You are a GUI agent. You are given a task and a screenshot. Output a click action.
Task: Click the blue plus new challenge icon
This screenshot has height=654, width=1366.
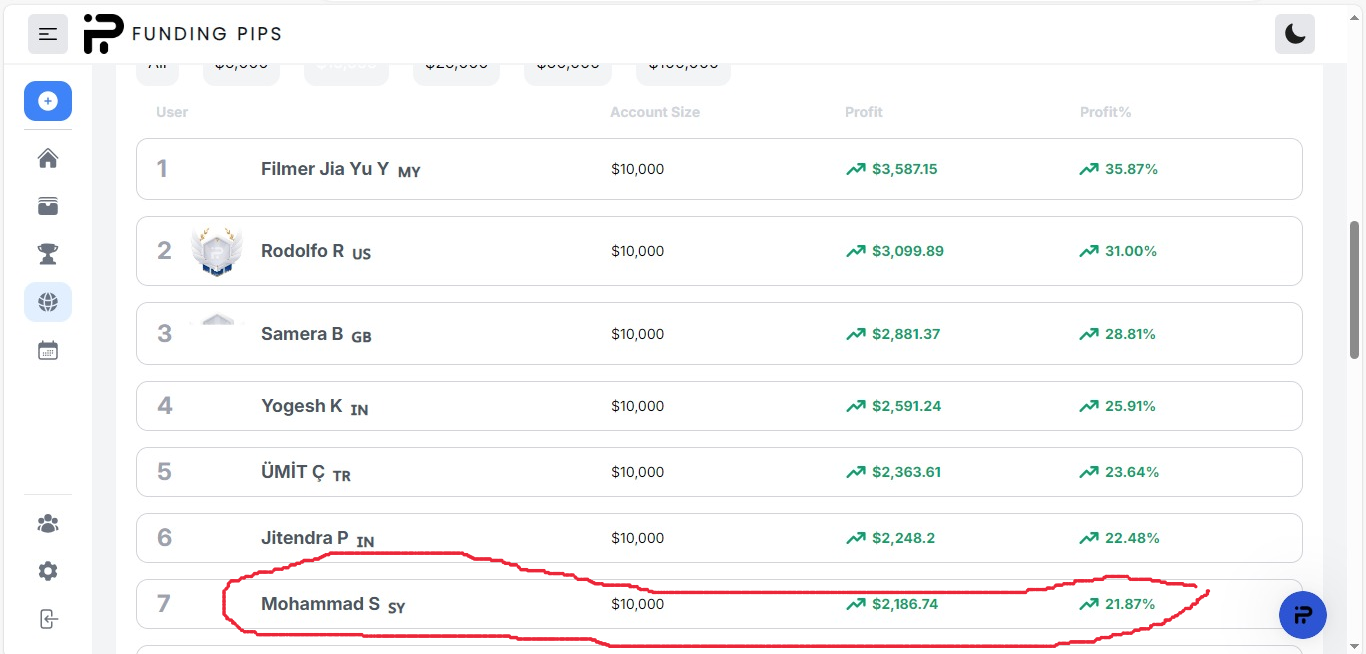click(48, 101)
